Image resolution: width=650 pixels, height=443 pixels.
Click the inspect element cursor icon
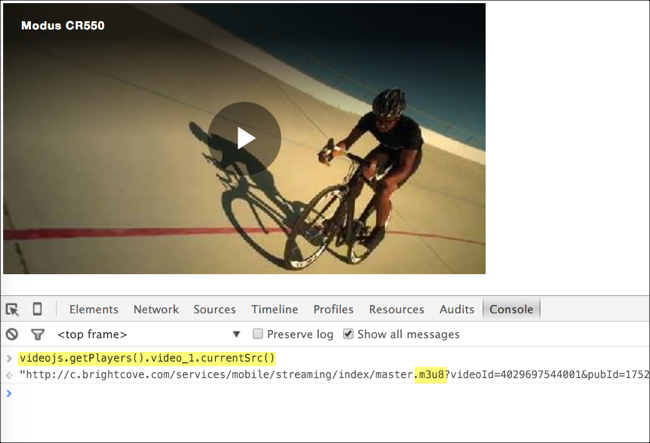(x=12, y=309)
